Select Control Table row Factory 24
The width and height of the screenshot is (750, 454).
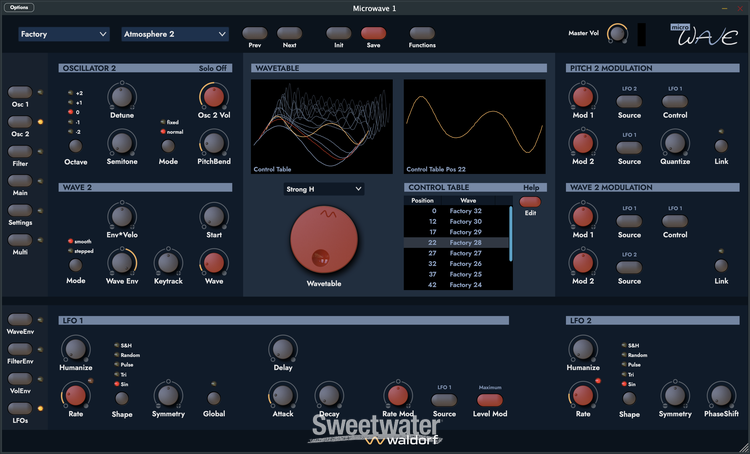tap(456, 285)
